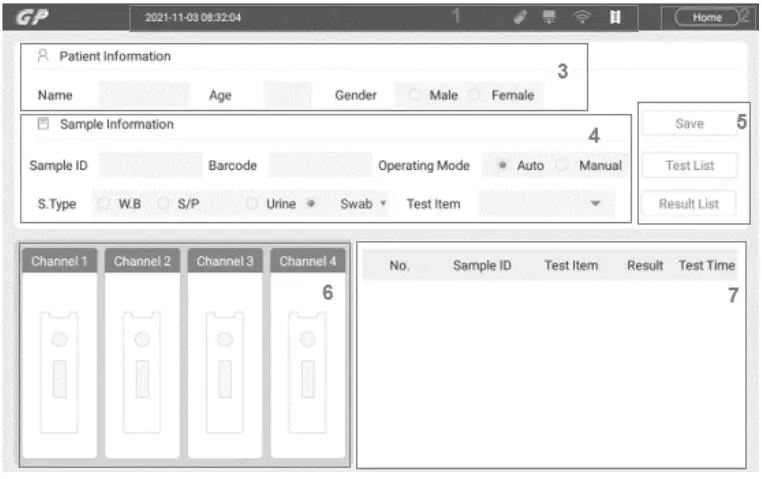The height and width of the screenshot is (479, 762).
Task: Select the Channel 3 test cassette
Action: click(225, 372)
